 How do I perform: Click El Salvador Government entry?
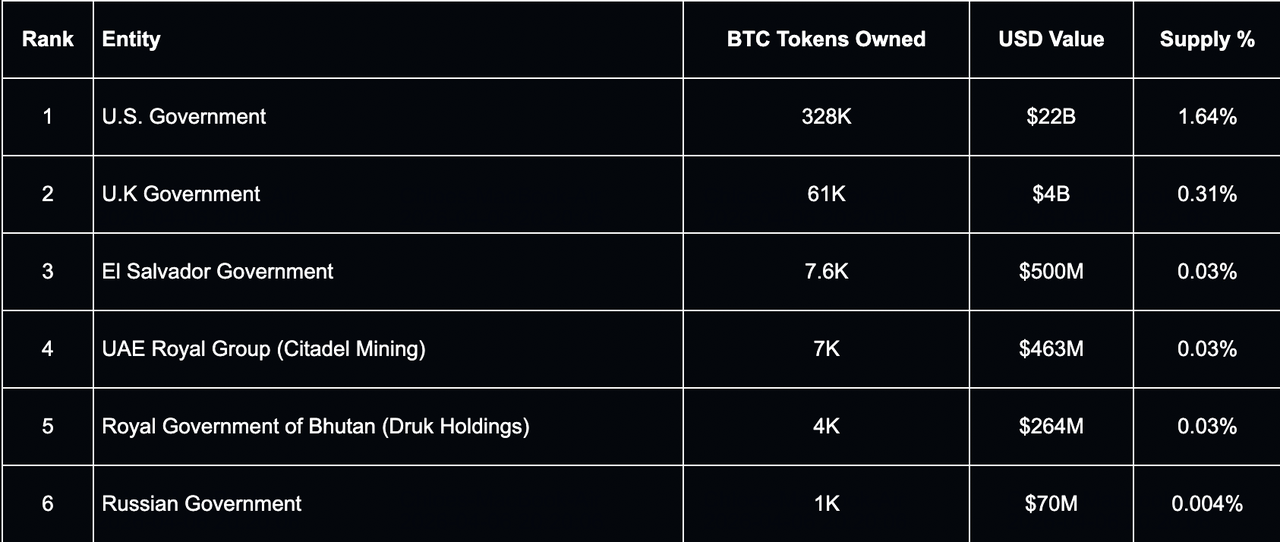pyautogui.click(x=218, y=271)
